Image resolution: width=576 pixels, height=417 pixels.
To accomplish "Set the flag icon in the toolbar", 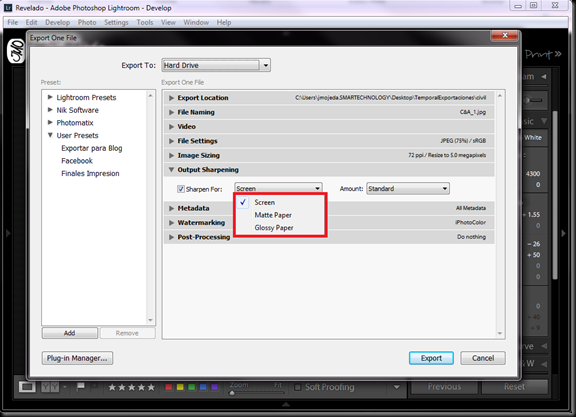I will pyautogui.click(x=81, y=386).
